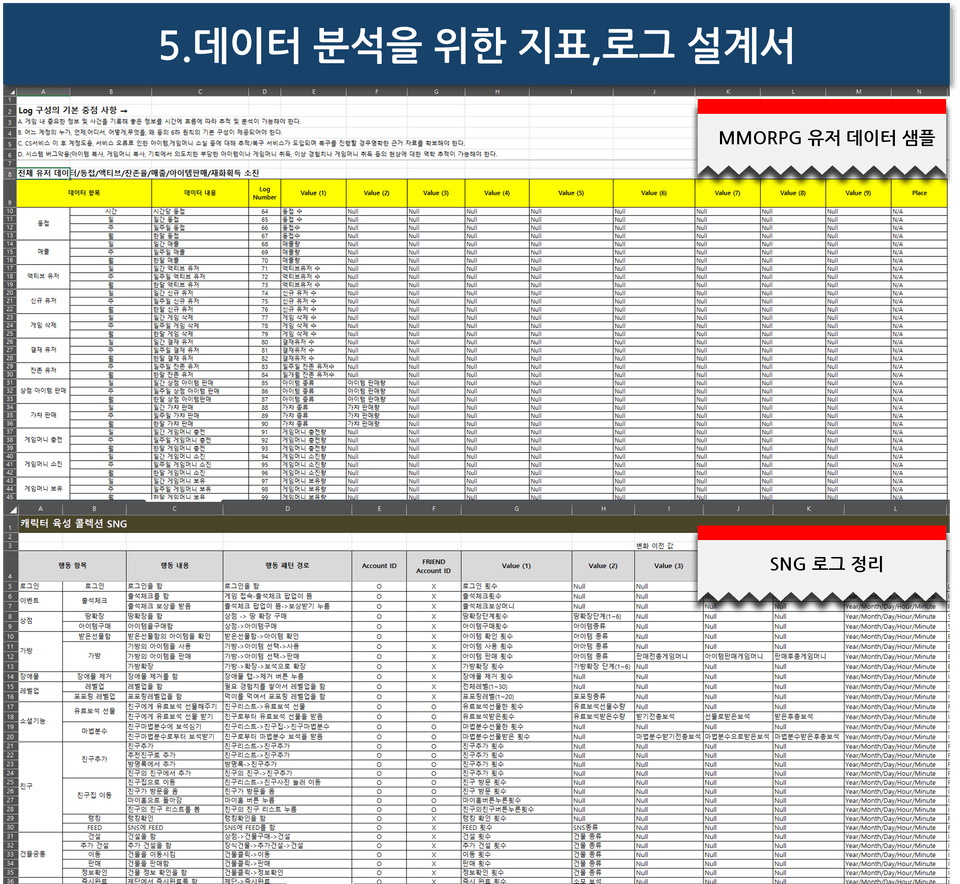Screen dimensions: 960x884
Task: Select the '시간당 동접' data cell
Action: (x=200, y=211)
